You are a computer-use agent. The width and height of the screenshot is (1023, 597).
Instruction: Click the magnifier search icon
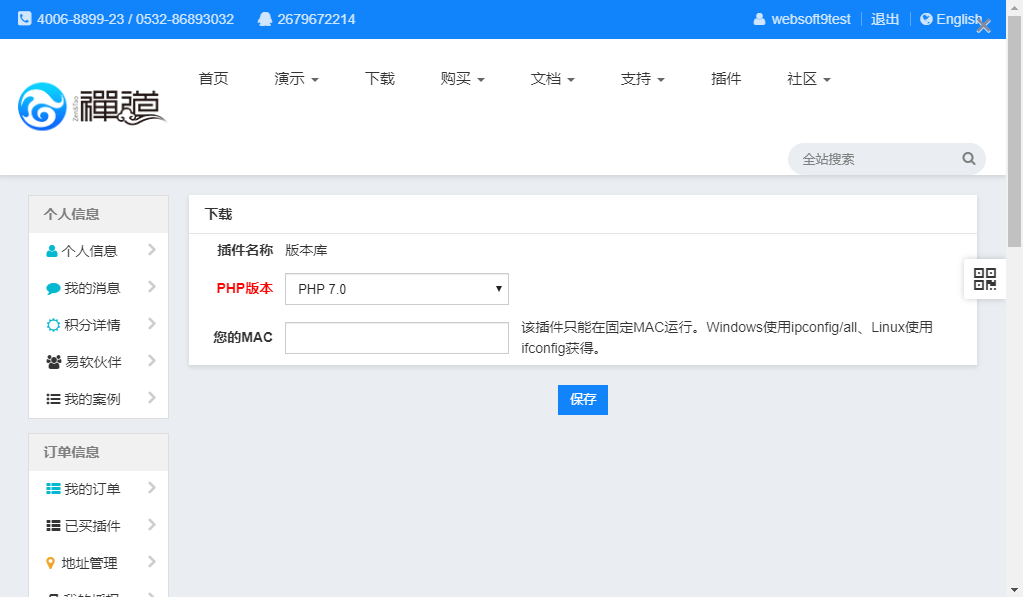click(968, 159)
